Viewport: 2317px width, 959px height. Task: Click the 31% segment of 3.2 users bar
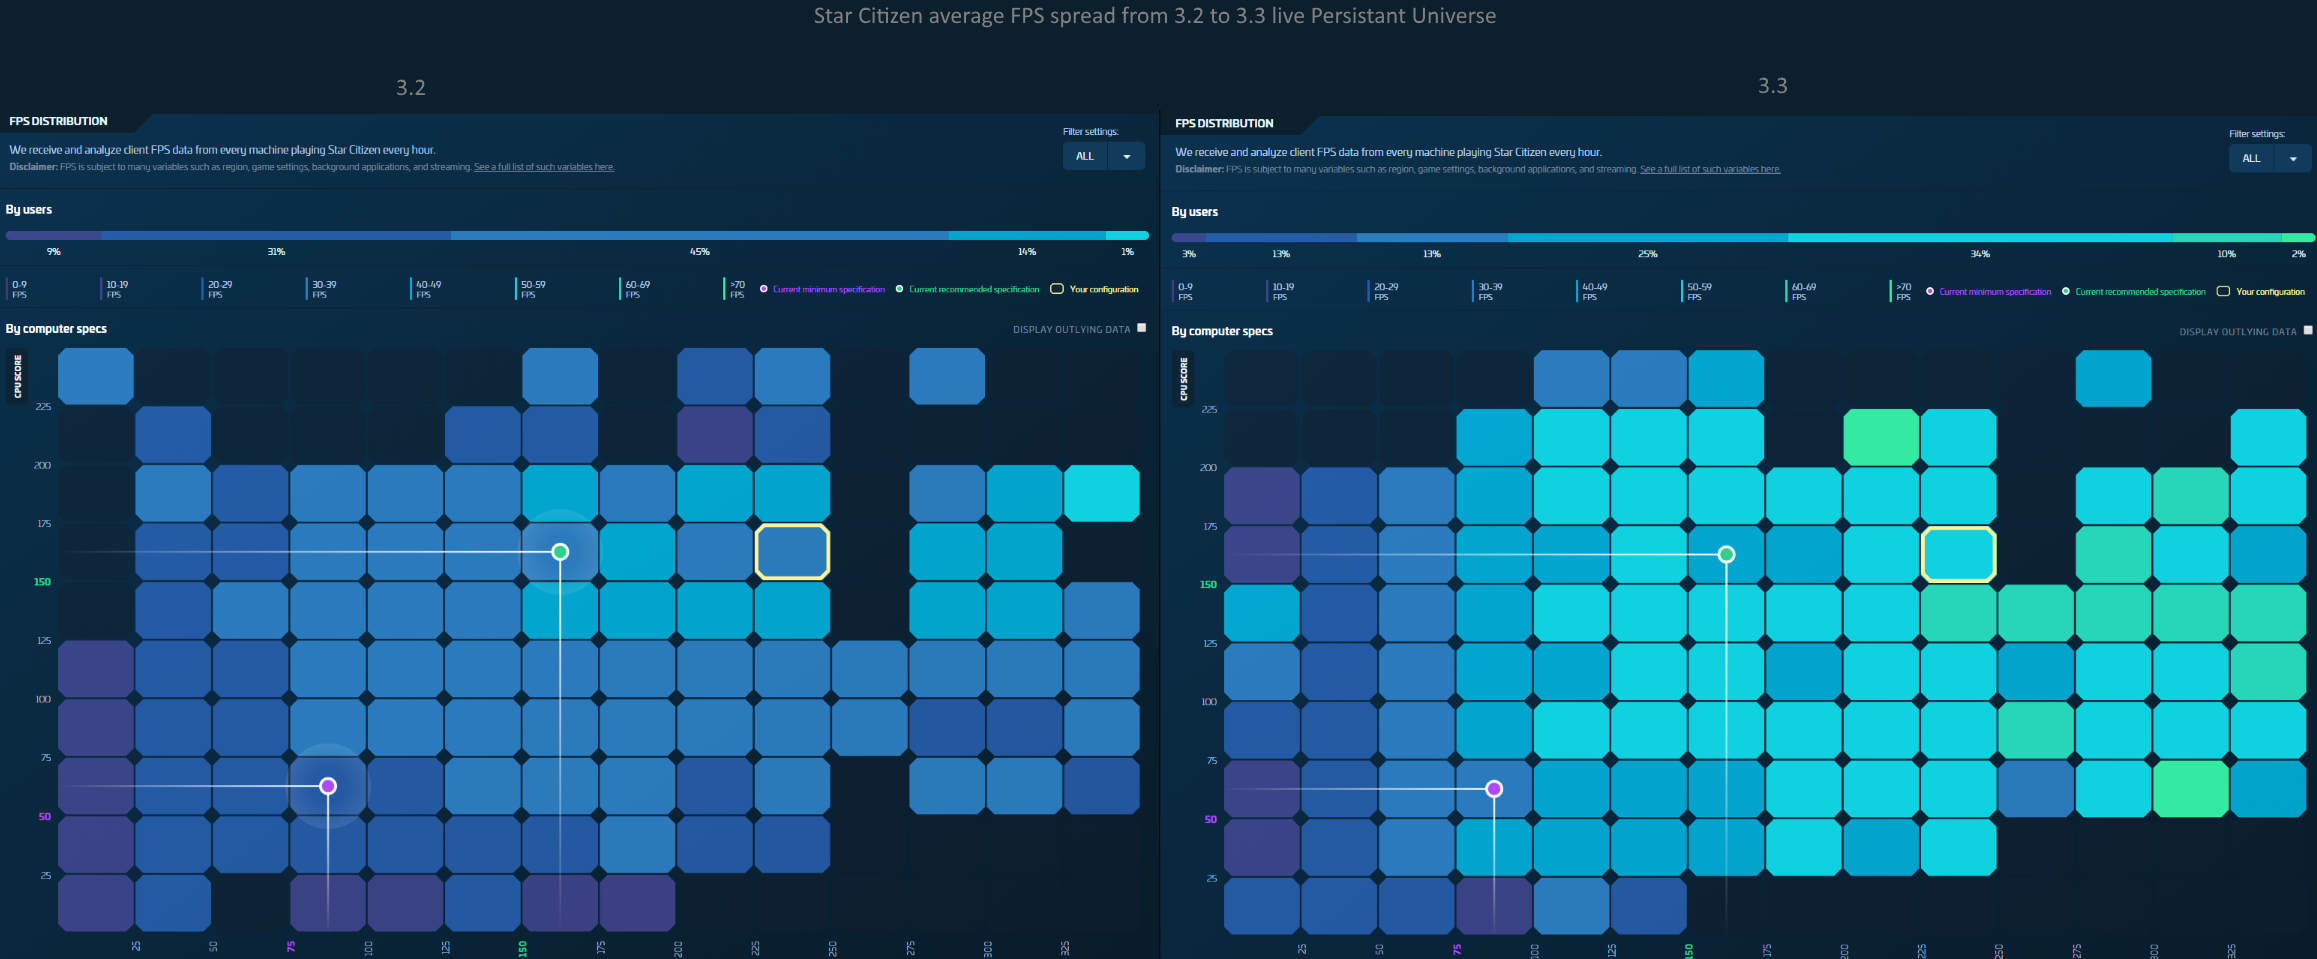[x=276, y=236]
